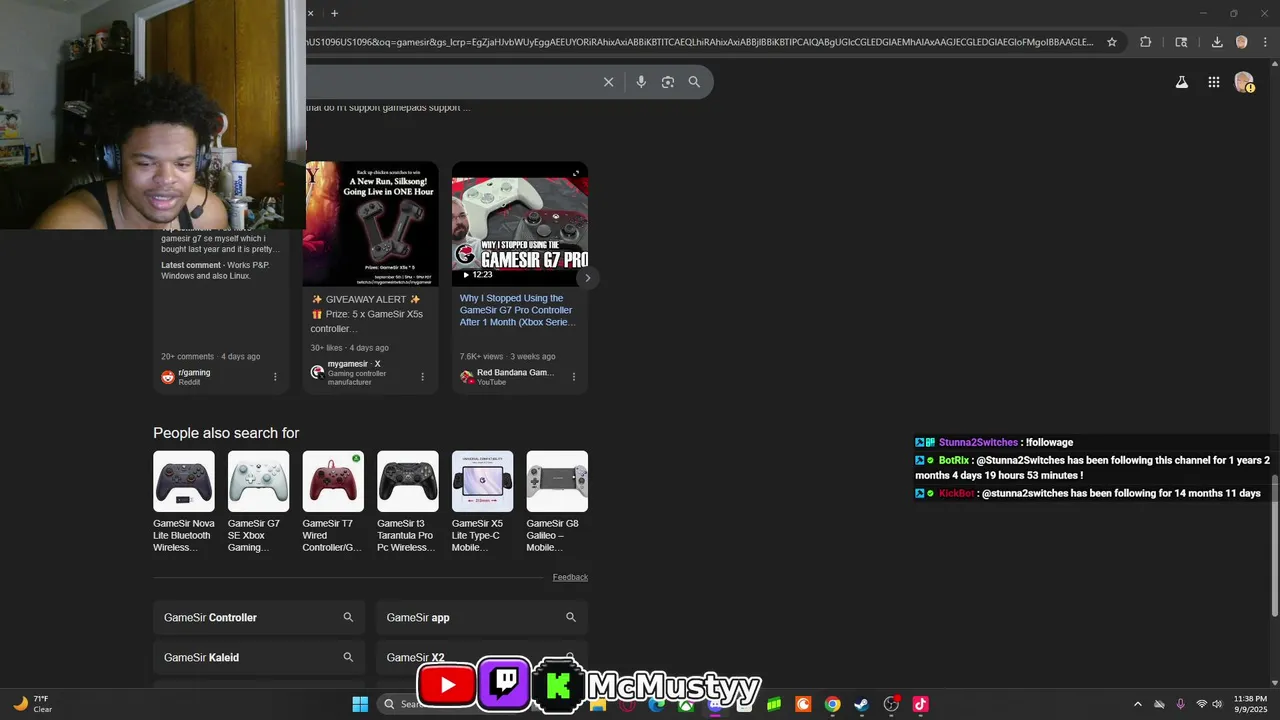Open the Google apps grid
The height and width of the screenshot is (720, 1280).
[1213, 82]
